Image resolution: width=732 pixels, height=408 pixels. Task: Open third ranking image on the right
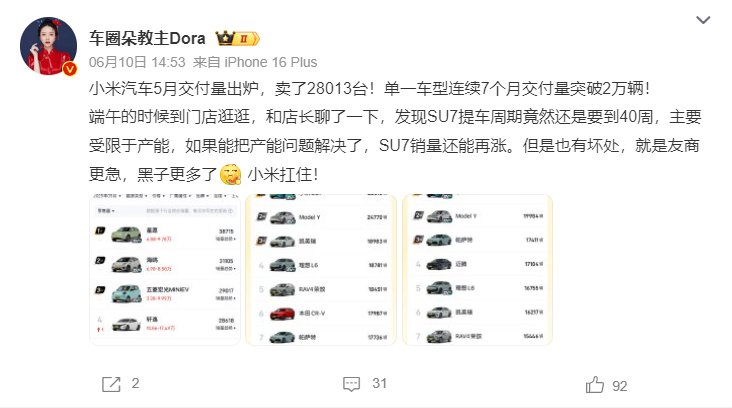tap(478, 270)
